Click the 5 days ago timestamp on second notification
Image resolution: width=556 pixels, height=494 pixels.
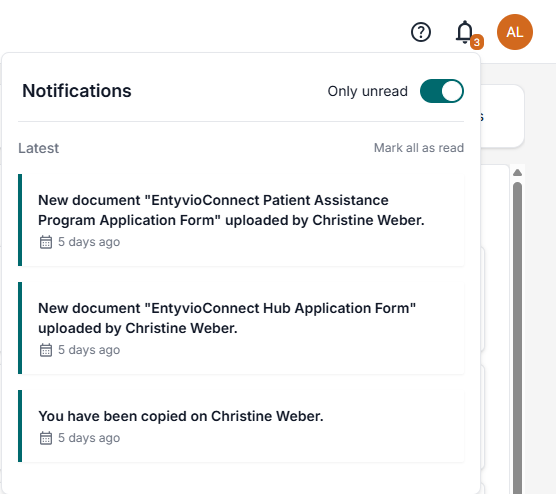coord(89,350)
